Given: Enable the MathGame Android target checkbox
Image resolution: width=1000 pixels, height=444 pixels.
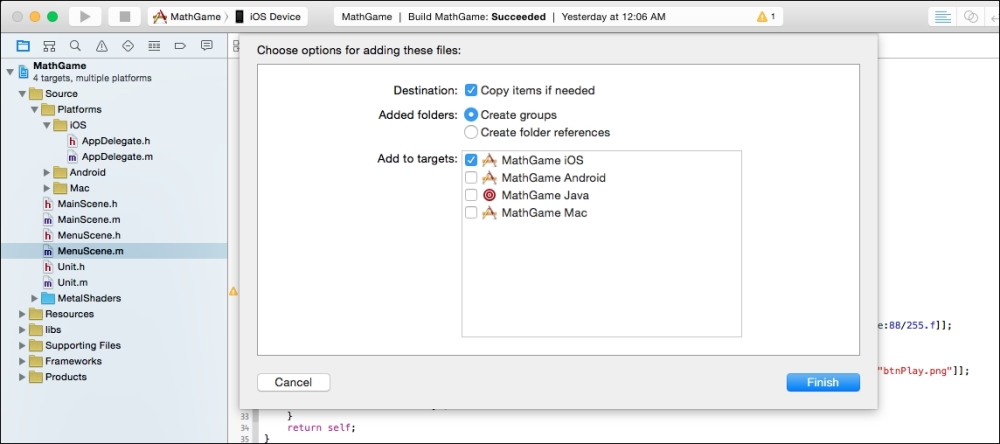Looking at the screenshot, I should click(x=471, y=178).
